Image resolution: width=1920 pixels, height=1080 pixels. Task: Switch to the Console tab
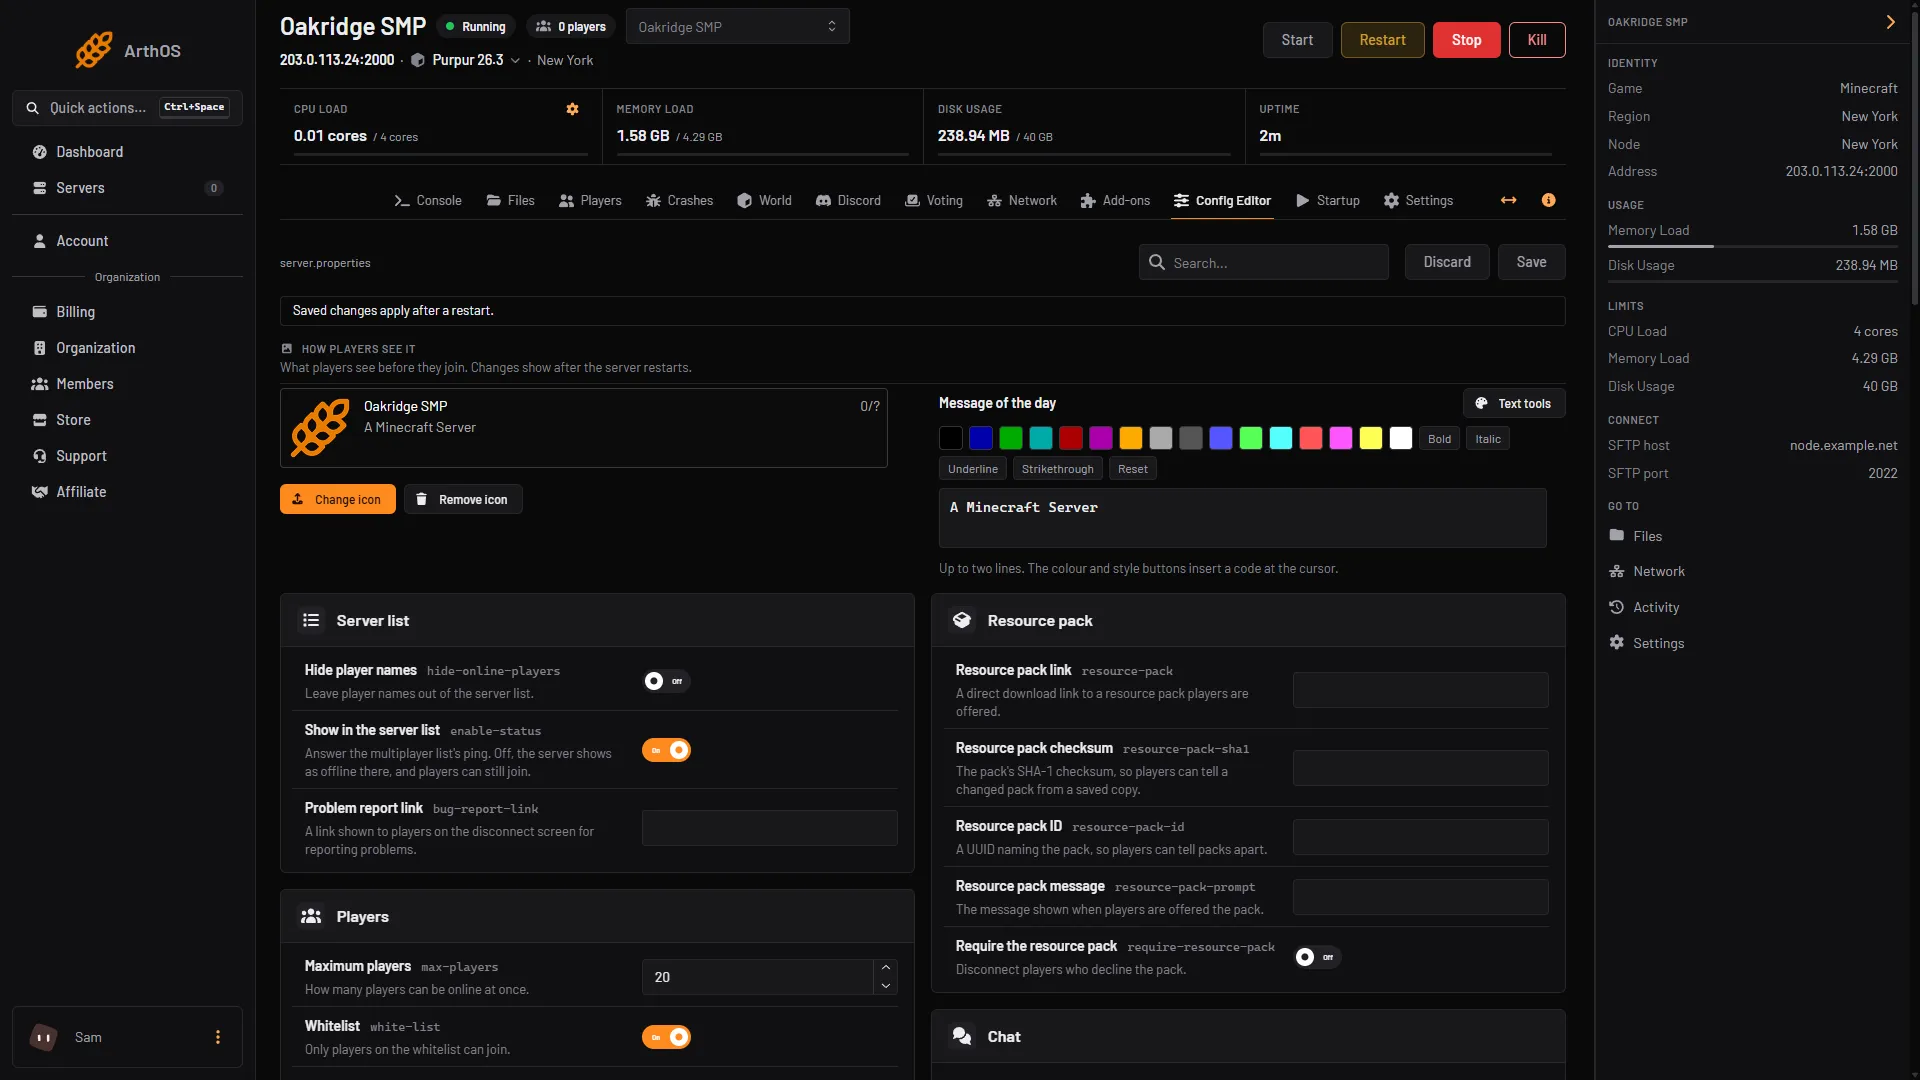click(x=428, y=200)
